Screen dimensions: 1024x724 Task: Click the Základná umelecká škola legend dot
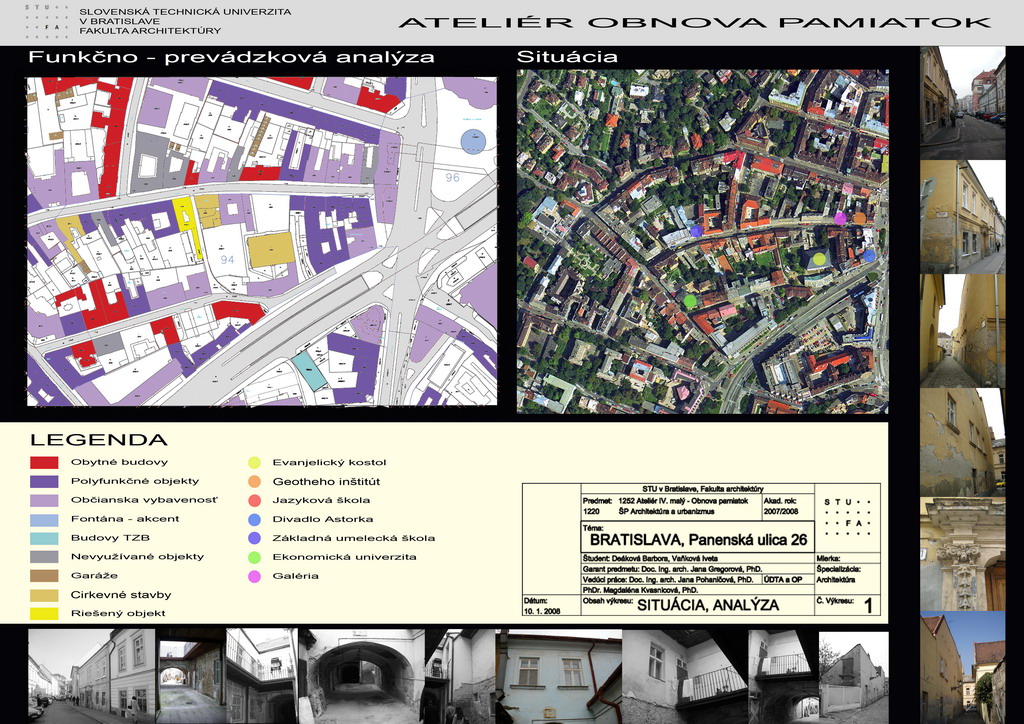pos(254,538)
